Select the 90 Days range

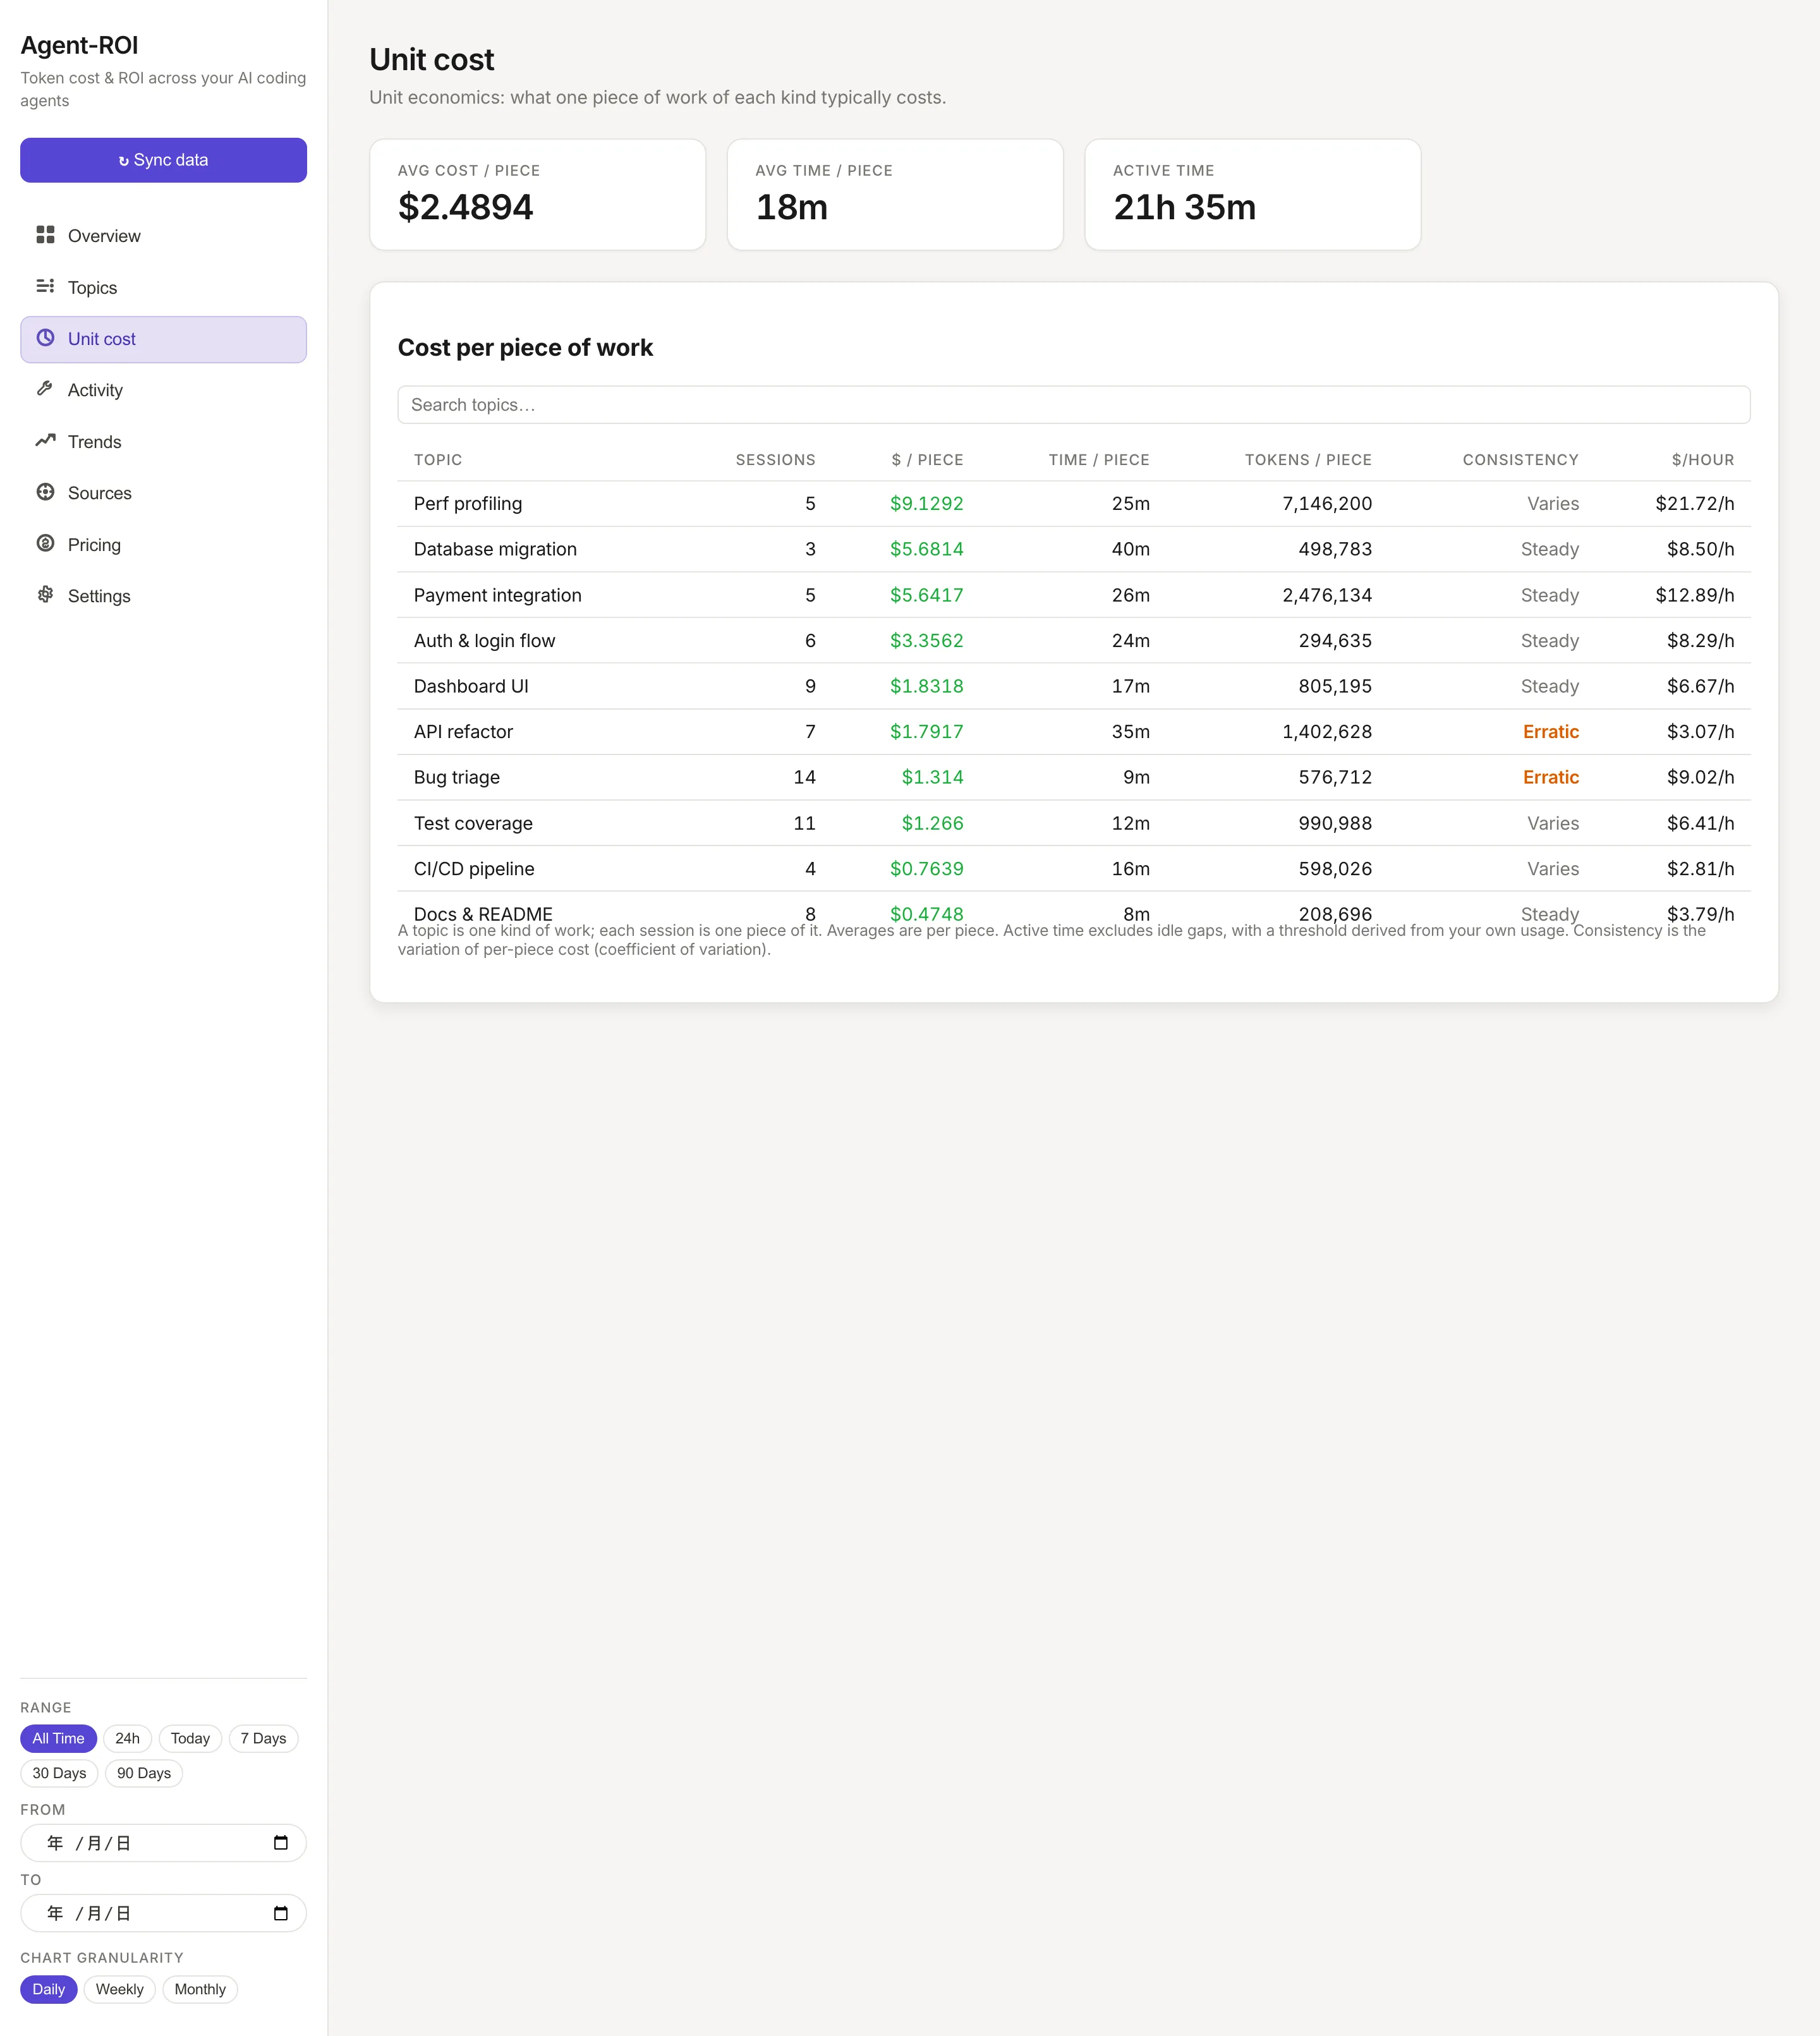tap(144, 1773)
